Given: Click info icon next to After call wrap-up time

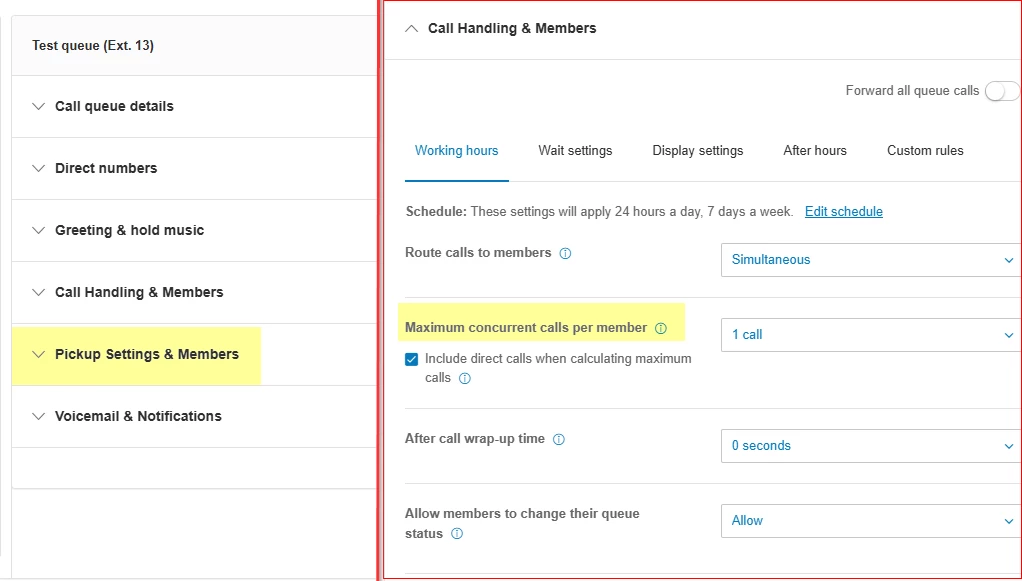Looking at the screenshot, I should click(559, 440).
